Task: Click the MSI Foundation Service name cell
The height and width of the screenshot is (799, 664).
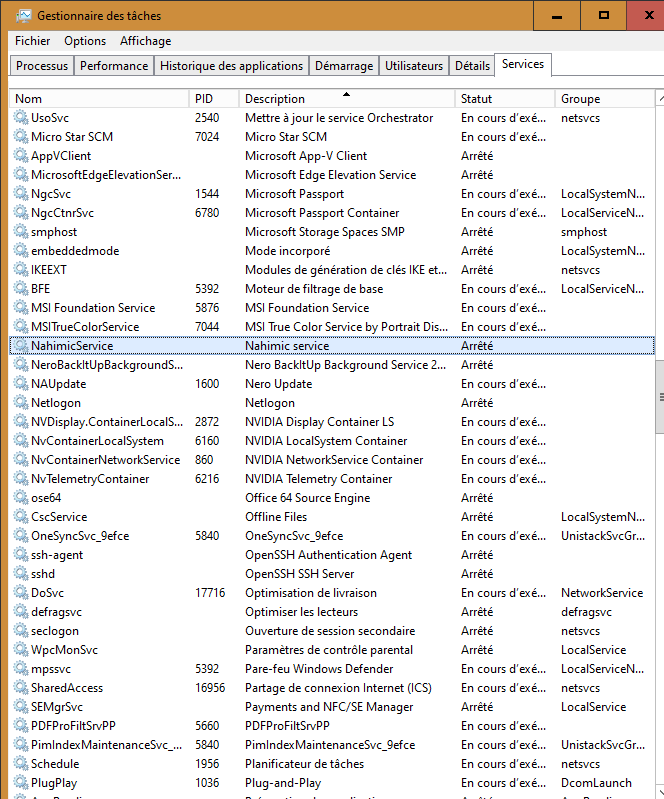Action: 93,308
